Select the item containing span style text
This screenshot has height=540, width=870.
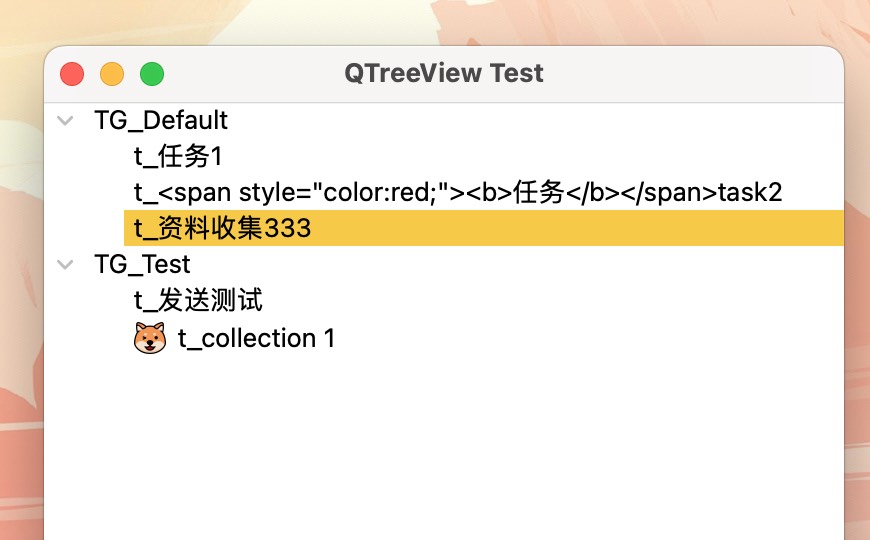tap(457, 193)
